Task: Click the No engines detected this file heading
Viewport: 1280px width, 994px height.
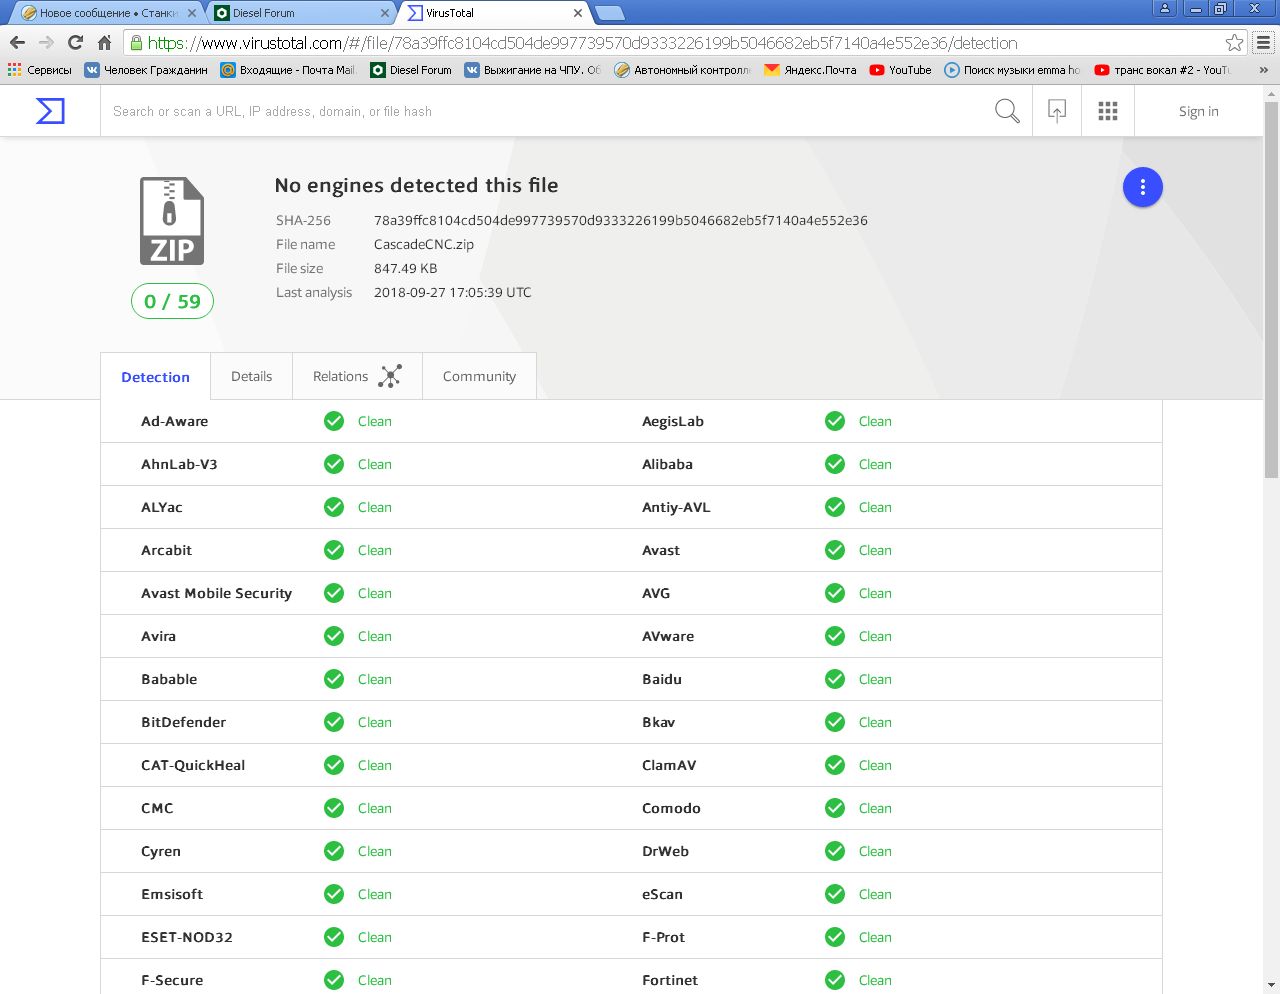Action: (416, 185)
